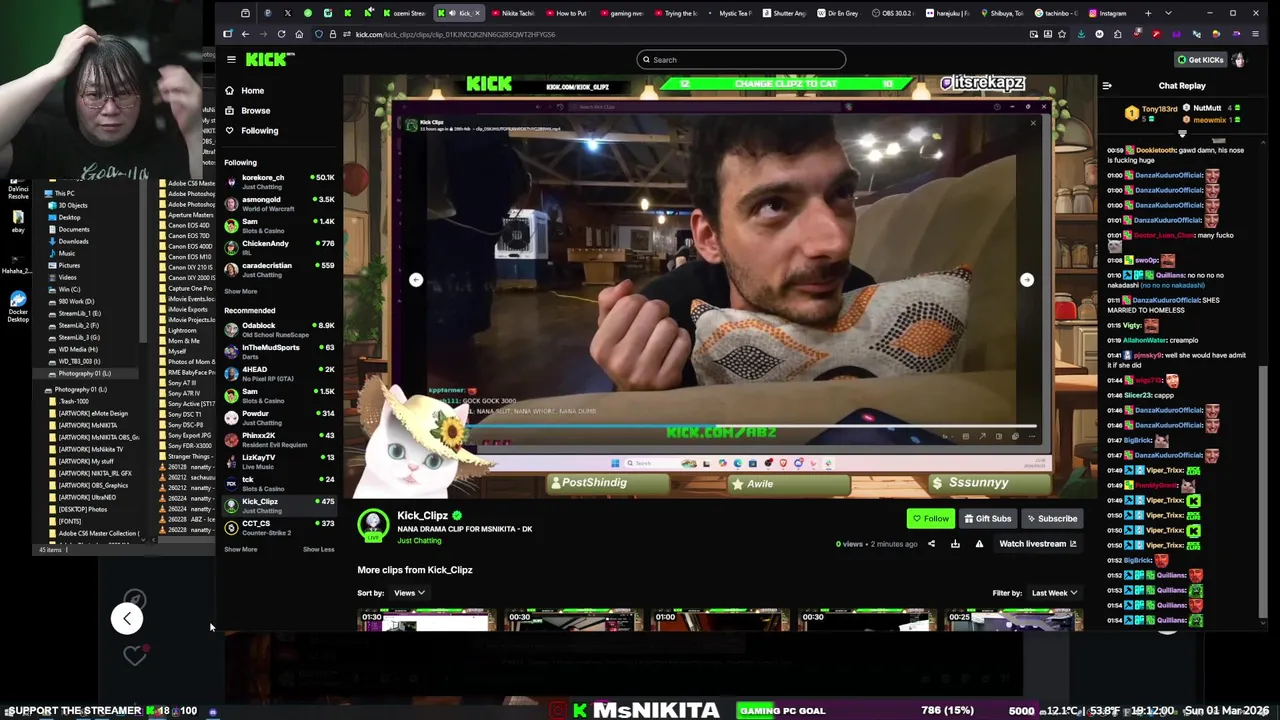Image resolution: width=1280 pixels, height=720 pixels.
Task: Click the report warning triangle icon
Action: 979,544
